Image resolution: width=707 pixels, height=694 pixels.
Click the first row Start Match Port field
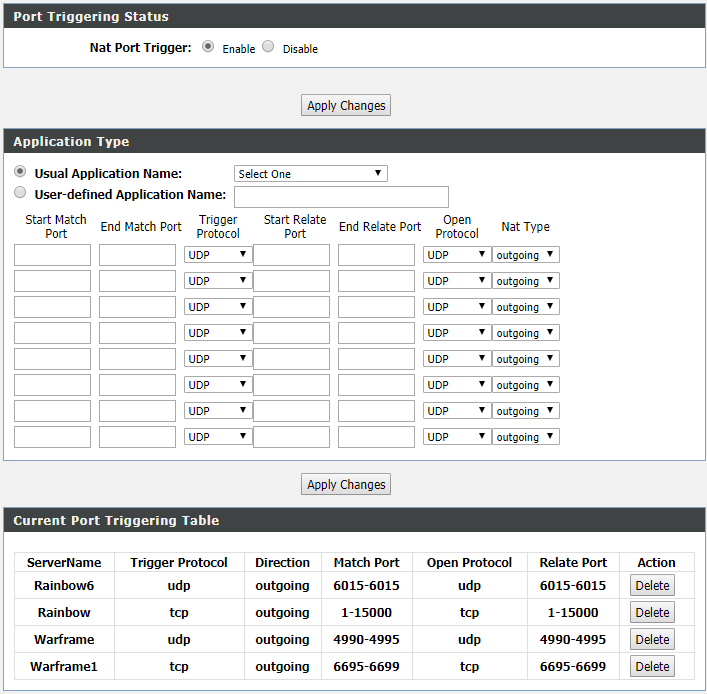click(x=52, y=255)
